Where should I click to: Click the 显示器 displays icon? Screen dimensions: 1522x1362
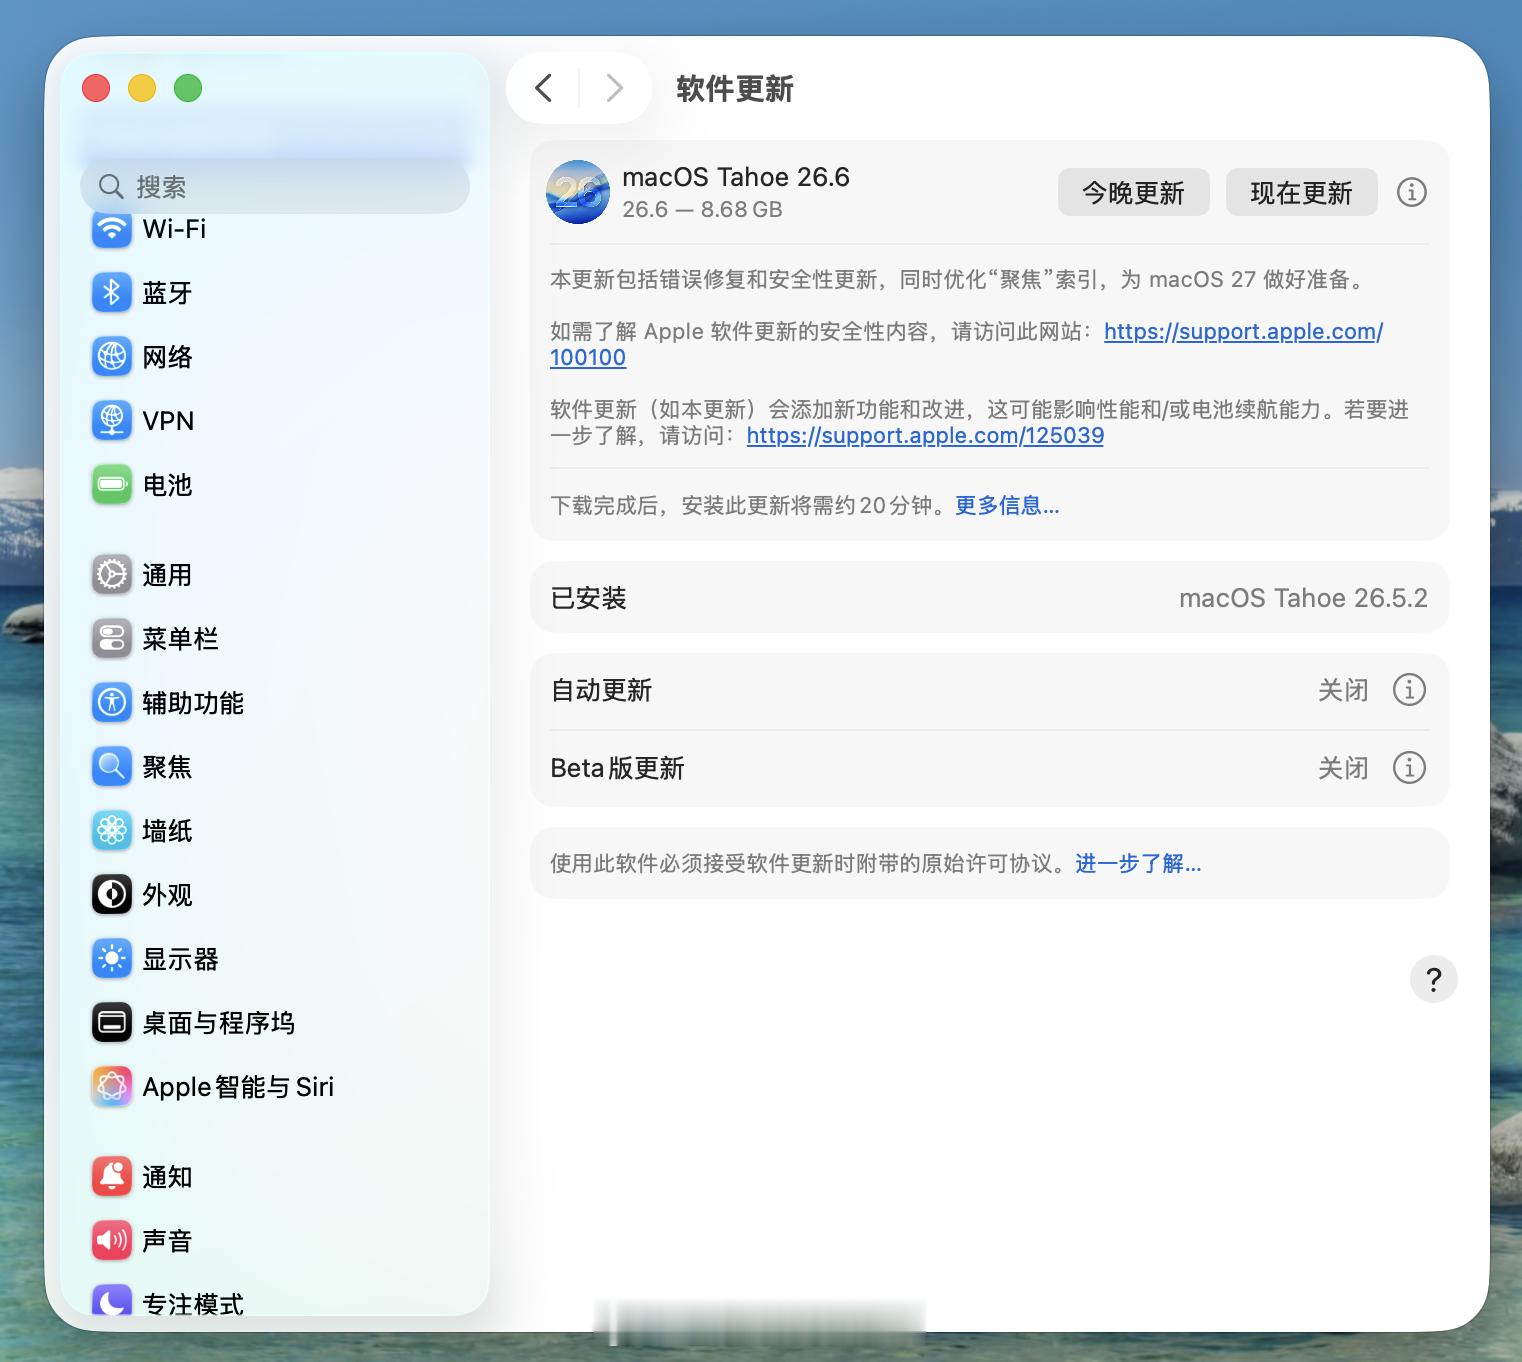tap(112, 959)
